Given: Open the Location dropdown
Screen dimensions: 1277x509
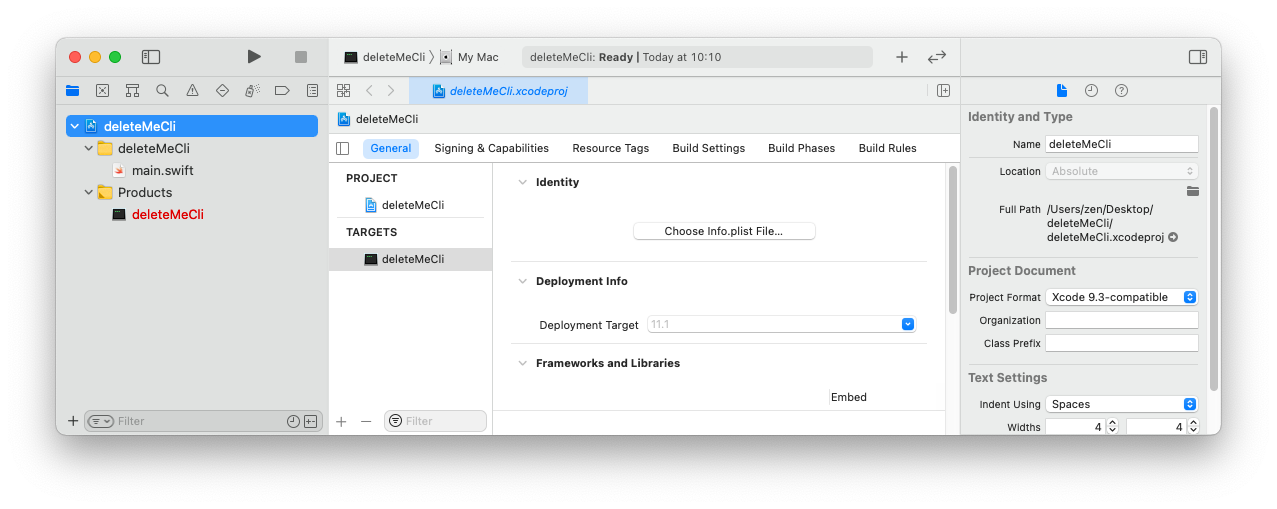Looking at the screenshot, I should pos(1121,171).
